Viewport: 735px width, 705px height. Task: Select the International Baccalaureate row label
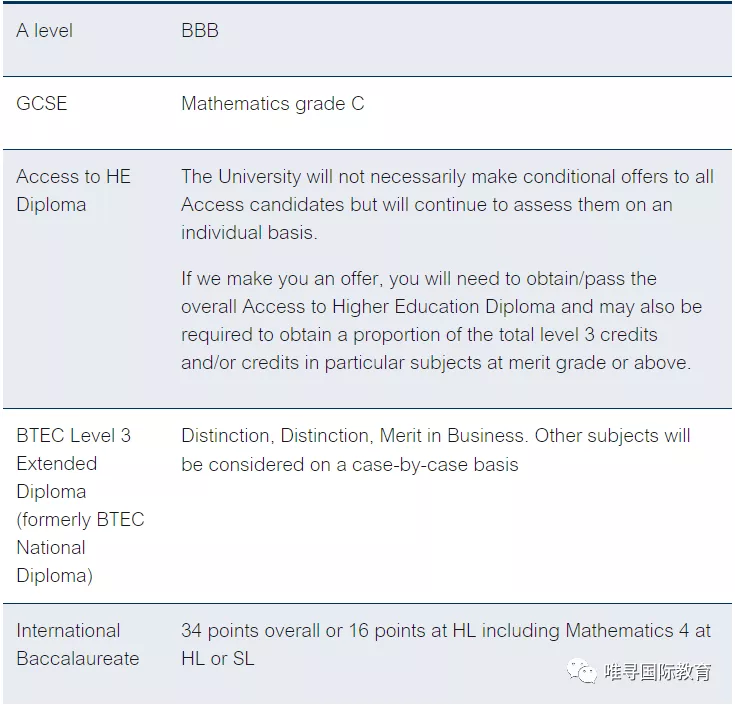(x=78, y=645)
